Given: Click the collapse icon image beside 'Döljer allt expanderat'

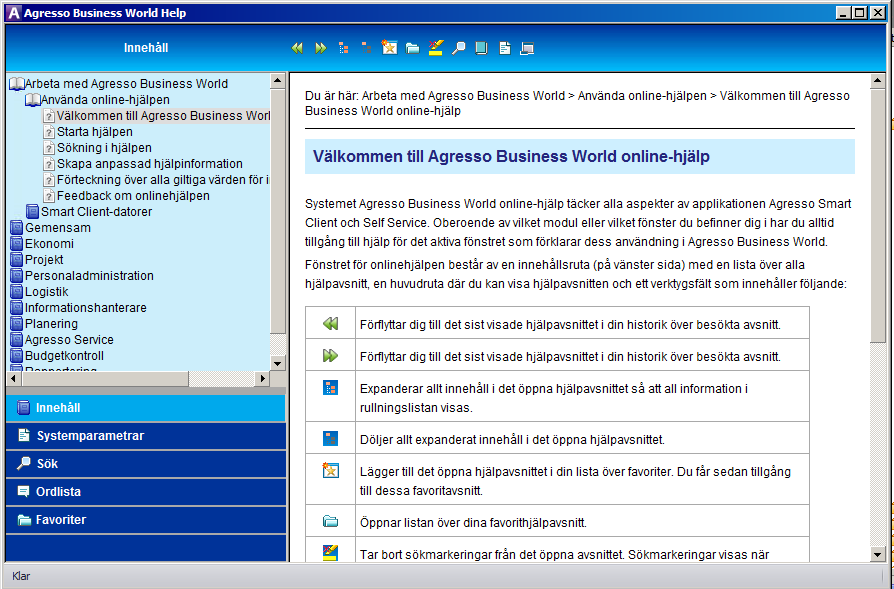Looking at the screenshot, I should 331,438.
